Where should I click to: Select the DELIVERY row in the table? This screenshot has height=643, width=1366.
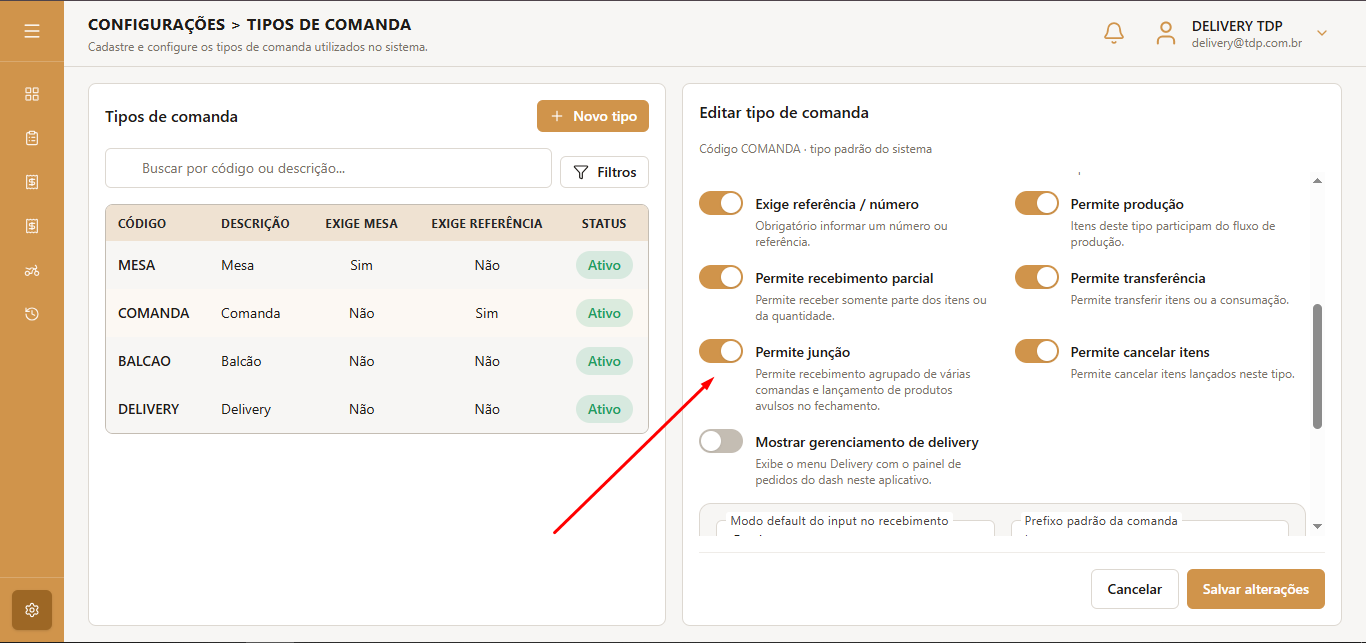tap(377, 409)
